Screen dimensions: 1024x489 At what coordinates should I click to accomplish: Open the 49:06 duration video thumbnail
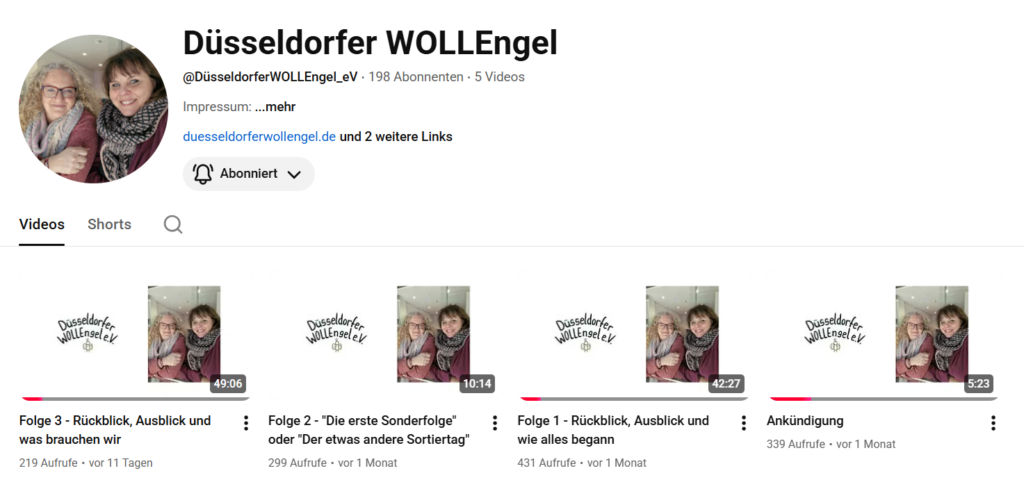pos(135,334)
